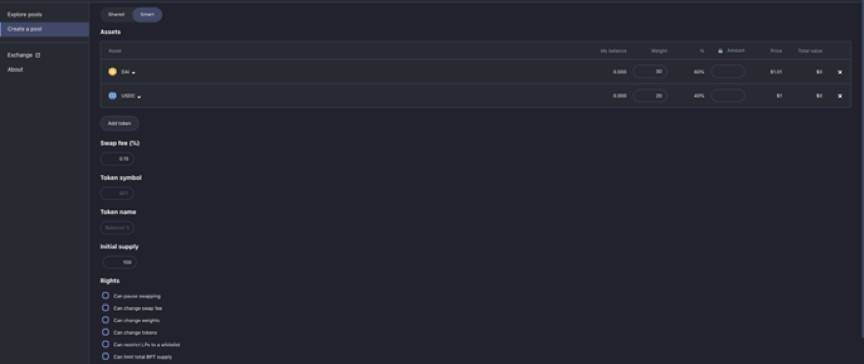
Task: Toggle the Can change weights right
Action: [105, 320]
